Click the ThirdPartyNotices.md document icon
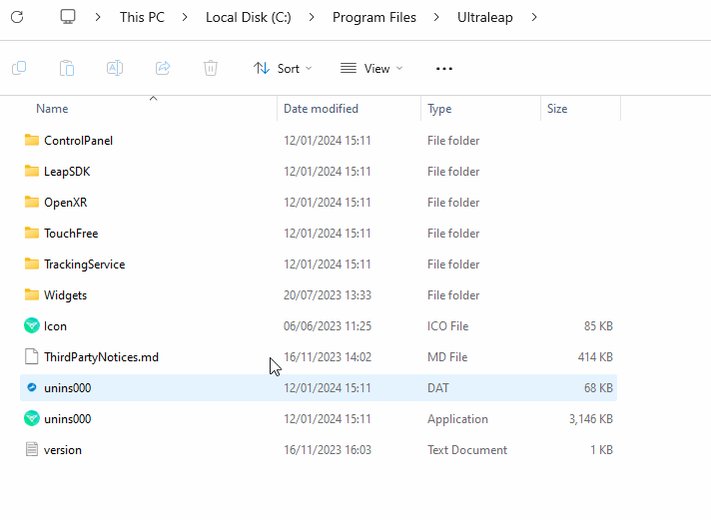This screenshot has height=520, width=711. [32, 356]
